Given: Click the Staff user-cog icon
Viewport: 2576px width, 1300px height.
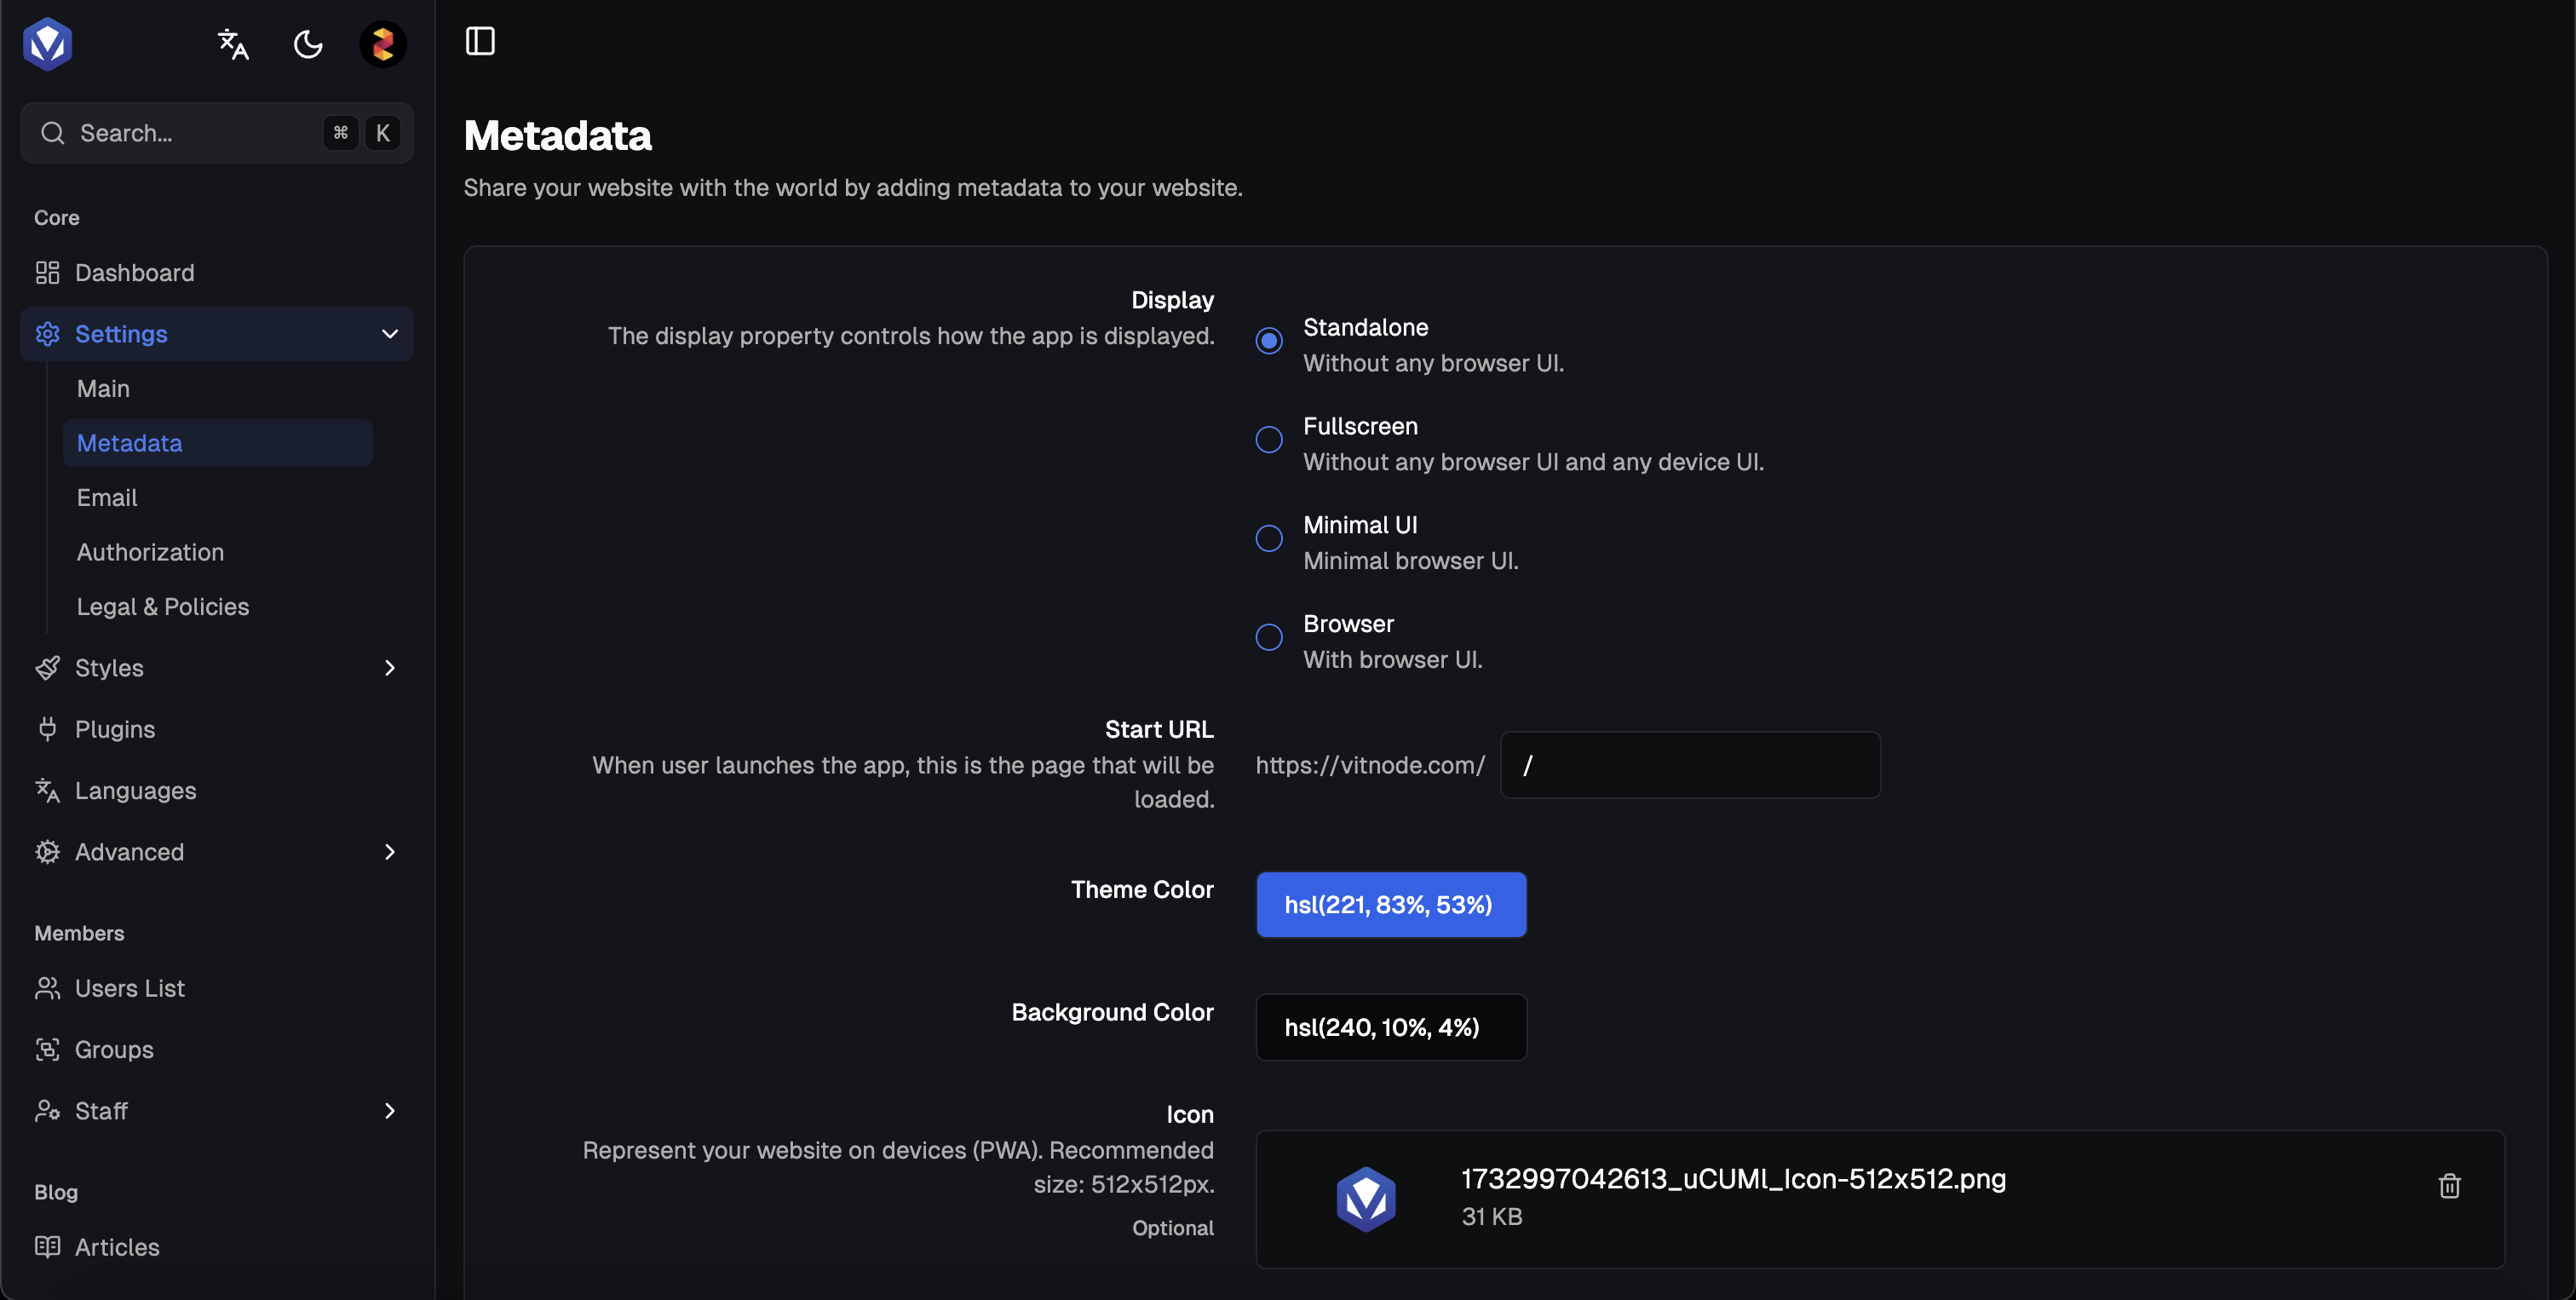Looking at the screenshot, I should [x=47, y=1111].
